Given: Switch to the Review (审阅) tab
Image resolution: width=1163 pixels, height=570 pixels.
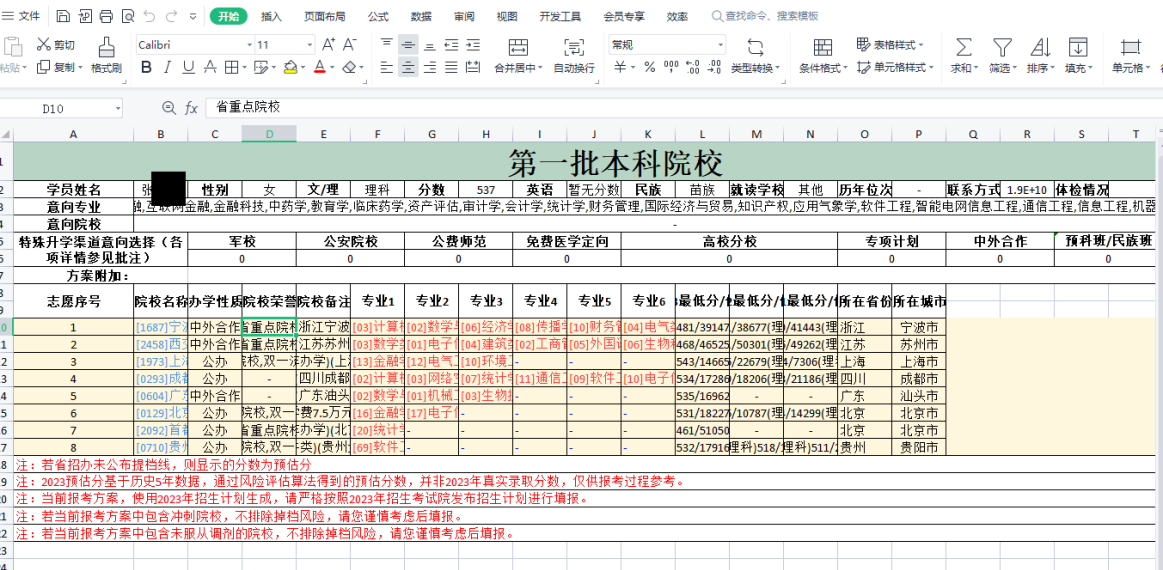Looking at the screenshot, I should [x=464, y=16].
